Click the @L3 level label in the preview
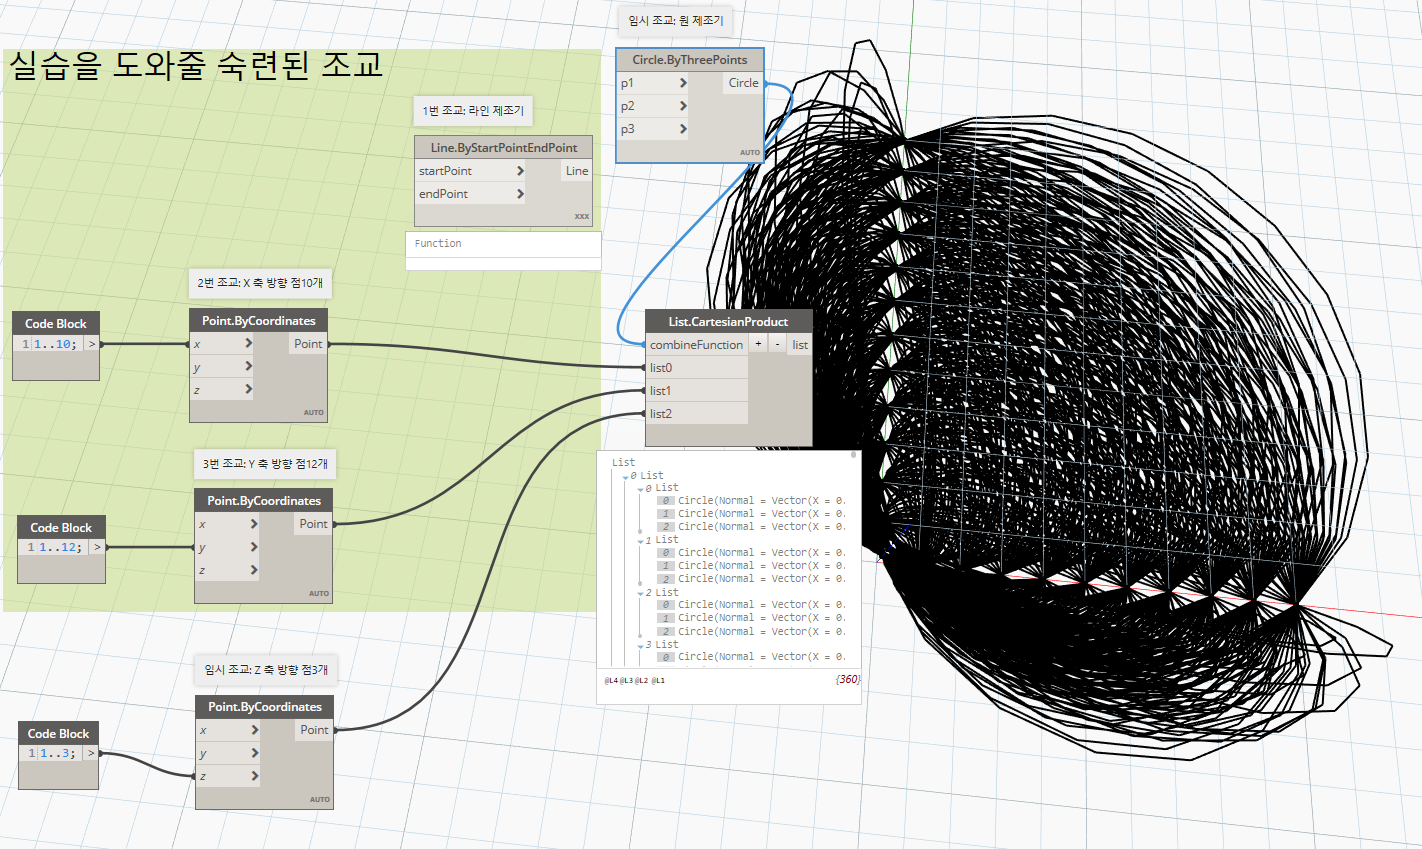 coord(626,680)
